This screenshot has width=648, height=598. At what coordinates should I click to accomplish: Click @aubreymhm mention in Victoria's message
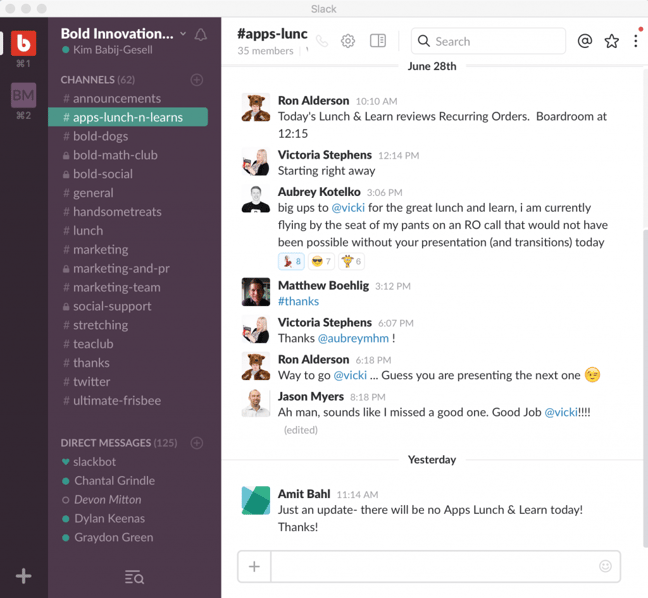point(353,338)
